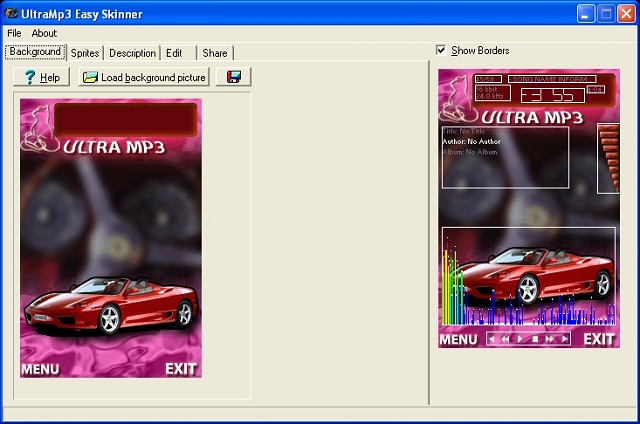This screenshot has width=640, height=424.
Task: Click fast-forward icon in skin preview
Action: click(x=550, y=339)
